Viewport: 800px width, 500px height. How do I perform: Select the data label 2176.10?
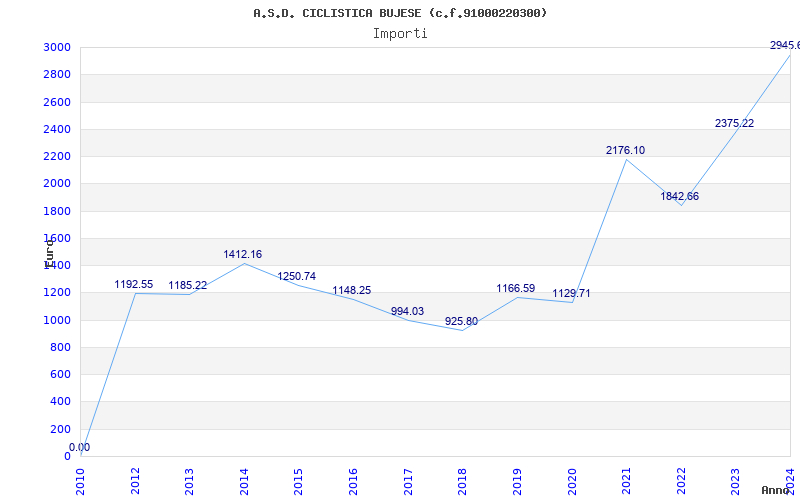point(626,150)
